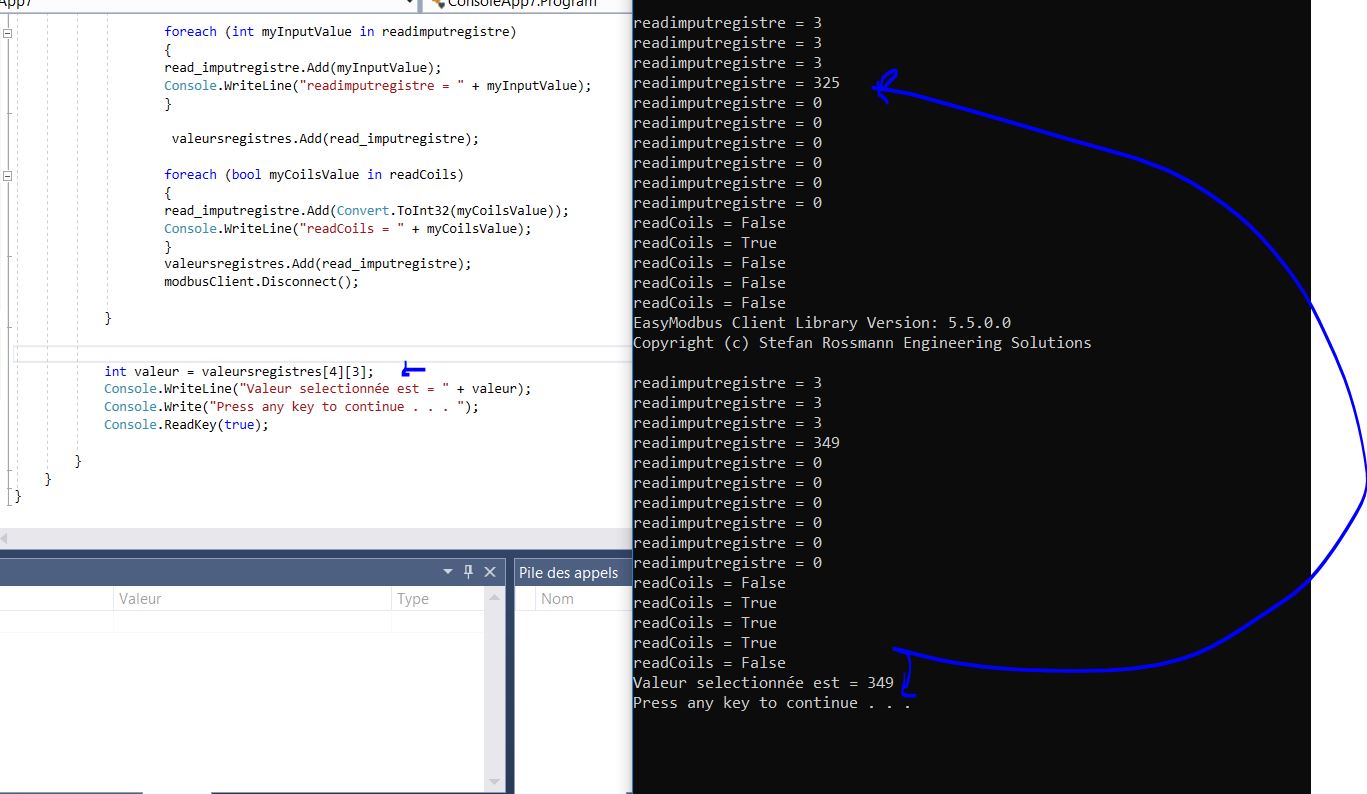The image size is (1367, 794).
Task: Click console line 'EasyModbus Client Library Version: 5.5.0.0'
Action: (822, 323)
